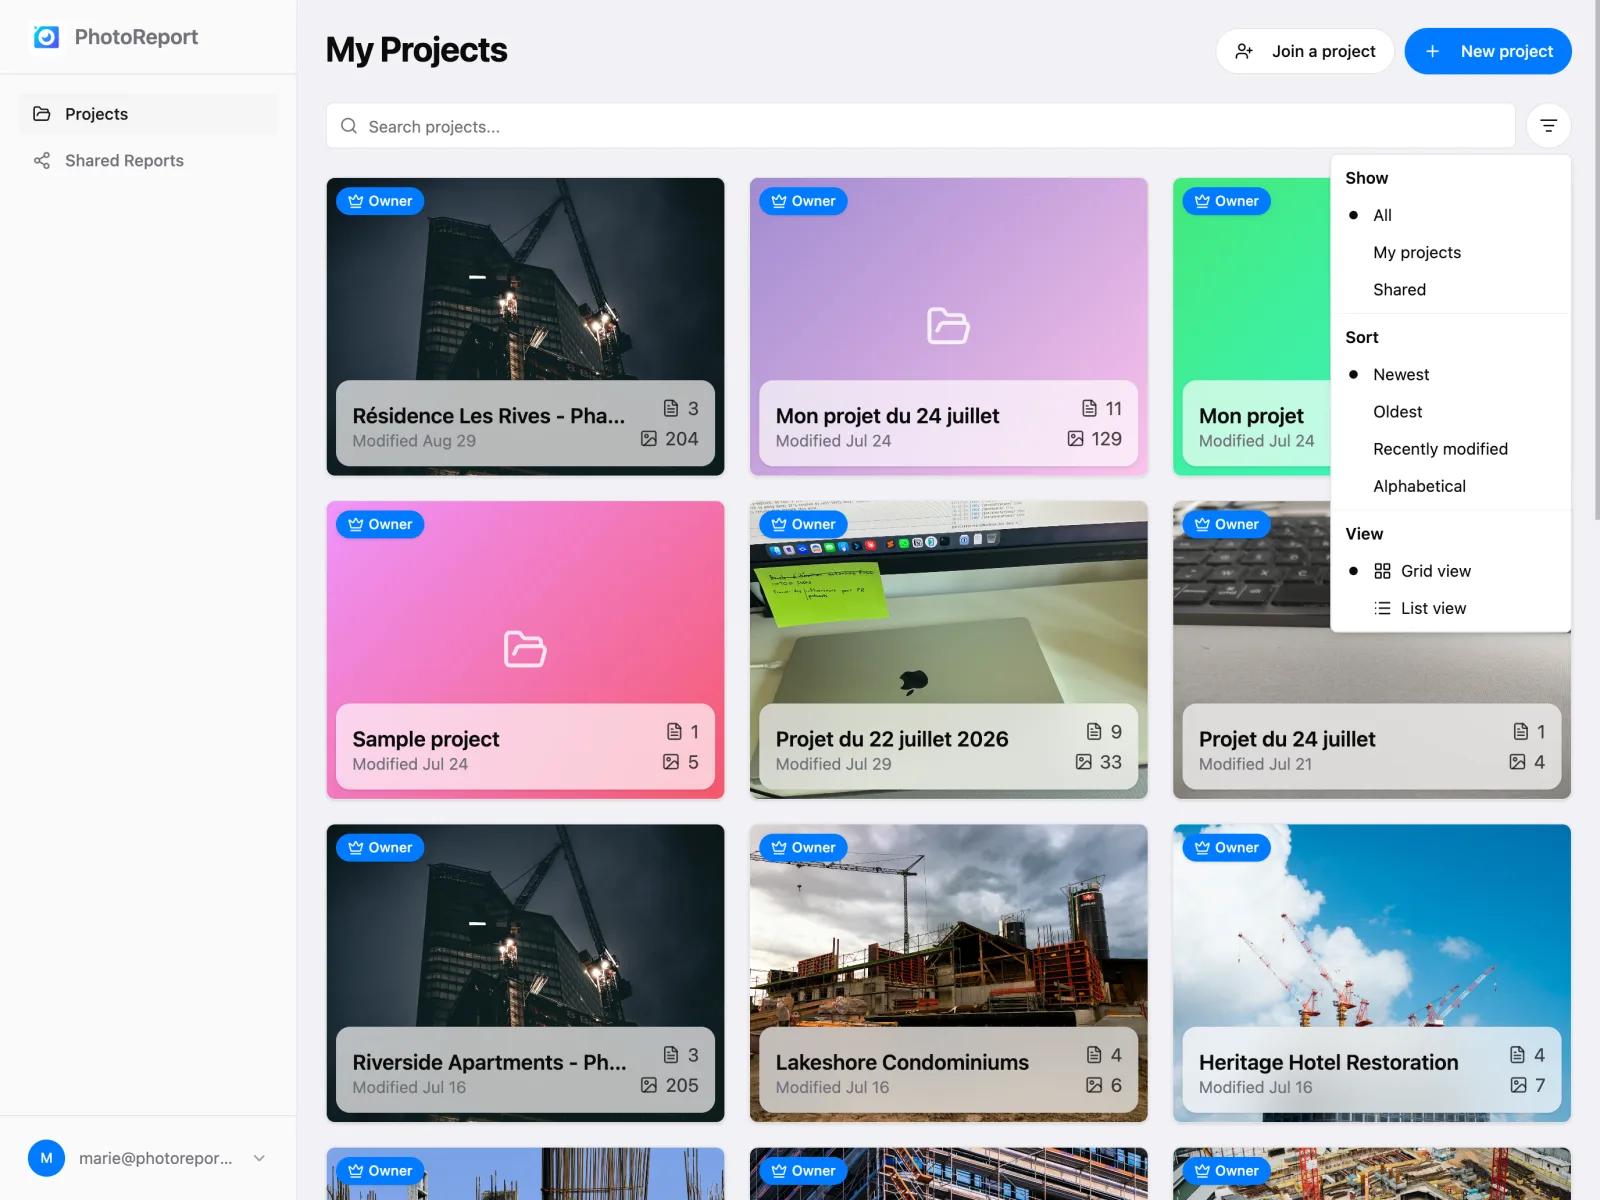Show only My projects
The width and height of the screenshot is (1600, 1200).
[x=1451, y=252]
